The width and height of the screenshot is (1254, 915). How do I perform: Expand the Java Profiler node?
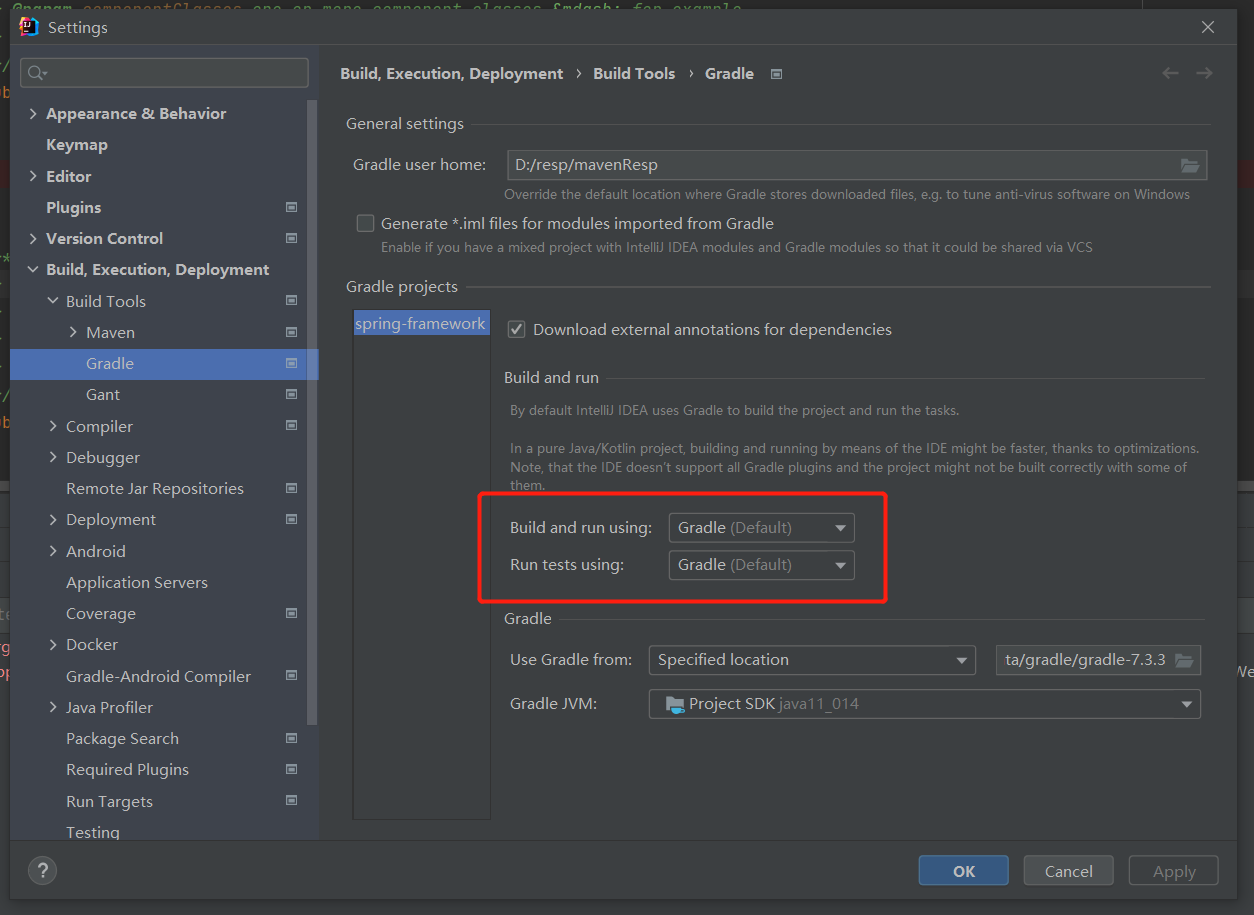tap(53, 707)
